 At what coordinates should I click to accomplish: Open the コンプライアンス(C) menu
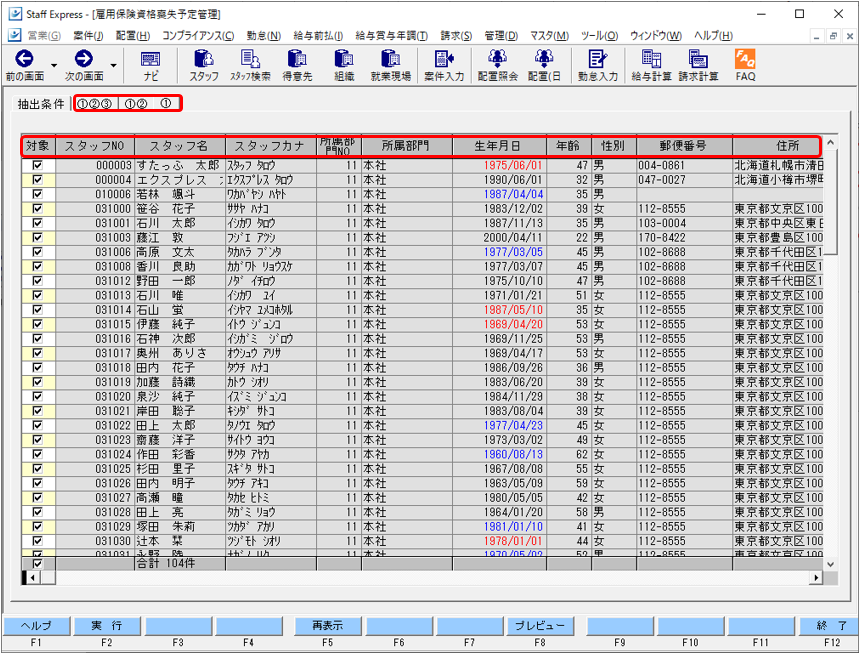[x=198, y=36]
